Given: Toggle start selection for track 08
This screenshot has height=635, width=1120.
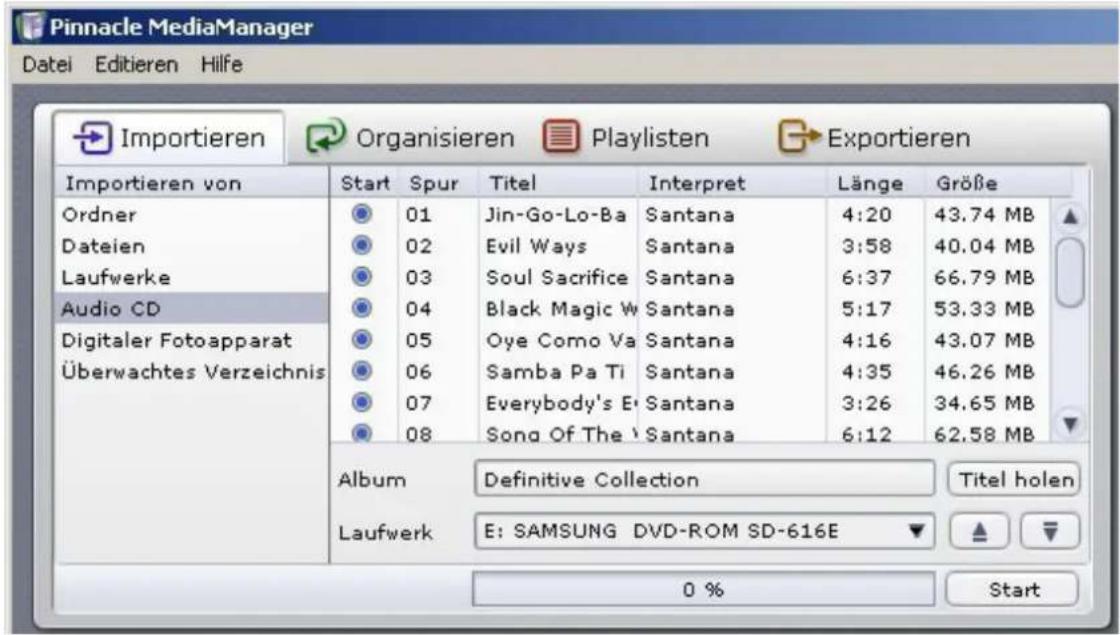Looking at the screenshot, I should tap(362, 432).
